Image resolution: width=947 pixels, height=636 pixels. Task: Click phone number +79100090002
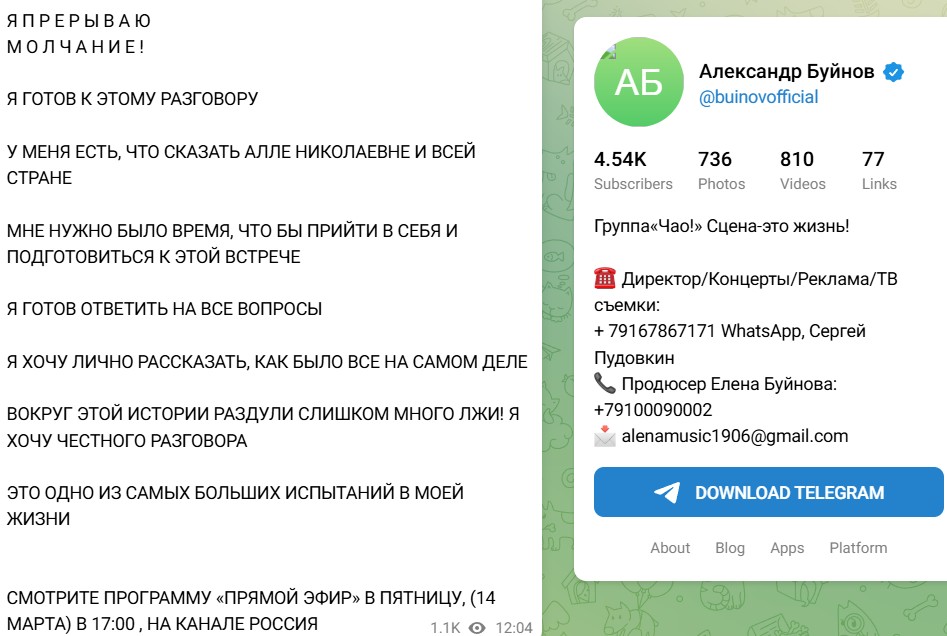(653, 410)
